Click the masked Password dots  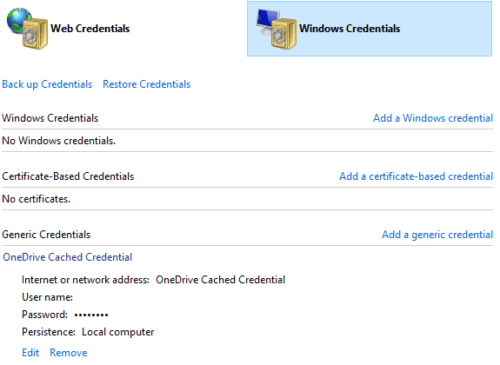click(91, 315)
